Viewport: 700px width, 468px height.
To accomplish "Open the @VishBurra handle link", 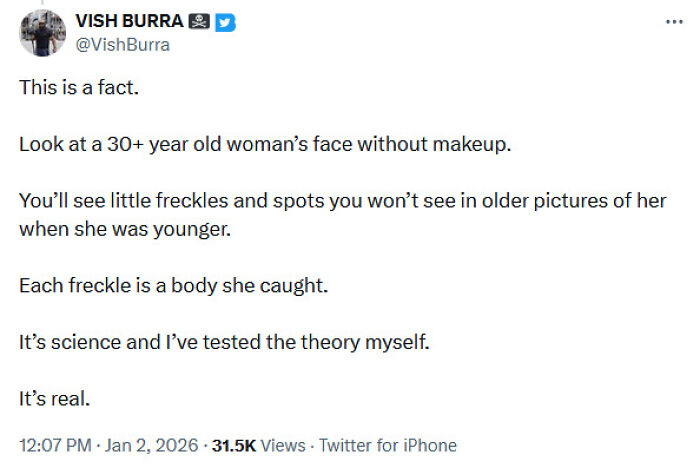I will click(x=123, y=44).
